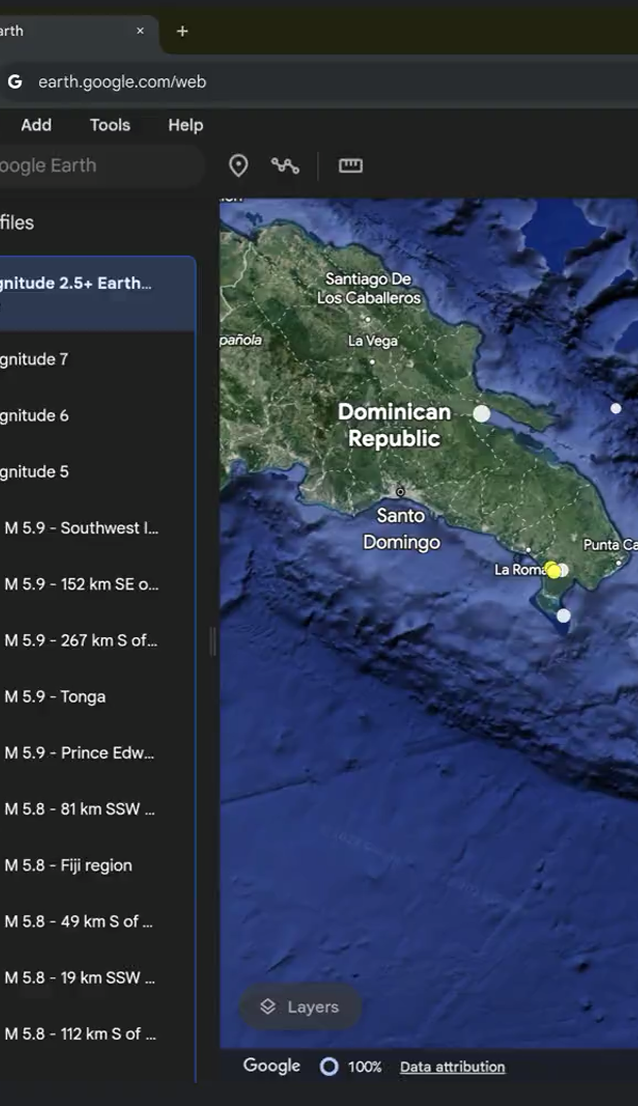This screenshot has width=638, height=1106.
Task: Select the M 5.9 - Tonga earthquake
Action: pyautogui.click(x=55, y=697)
